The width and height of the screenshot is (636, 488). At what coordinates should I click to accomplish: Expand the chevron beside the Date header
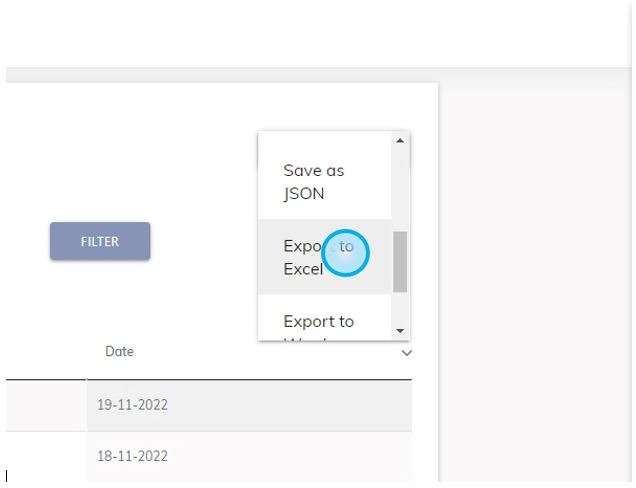(406, 353)
